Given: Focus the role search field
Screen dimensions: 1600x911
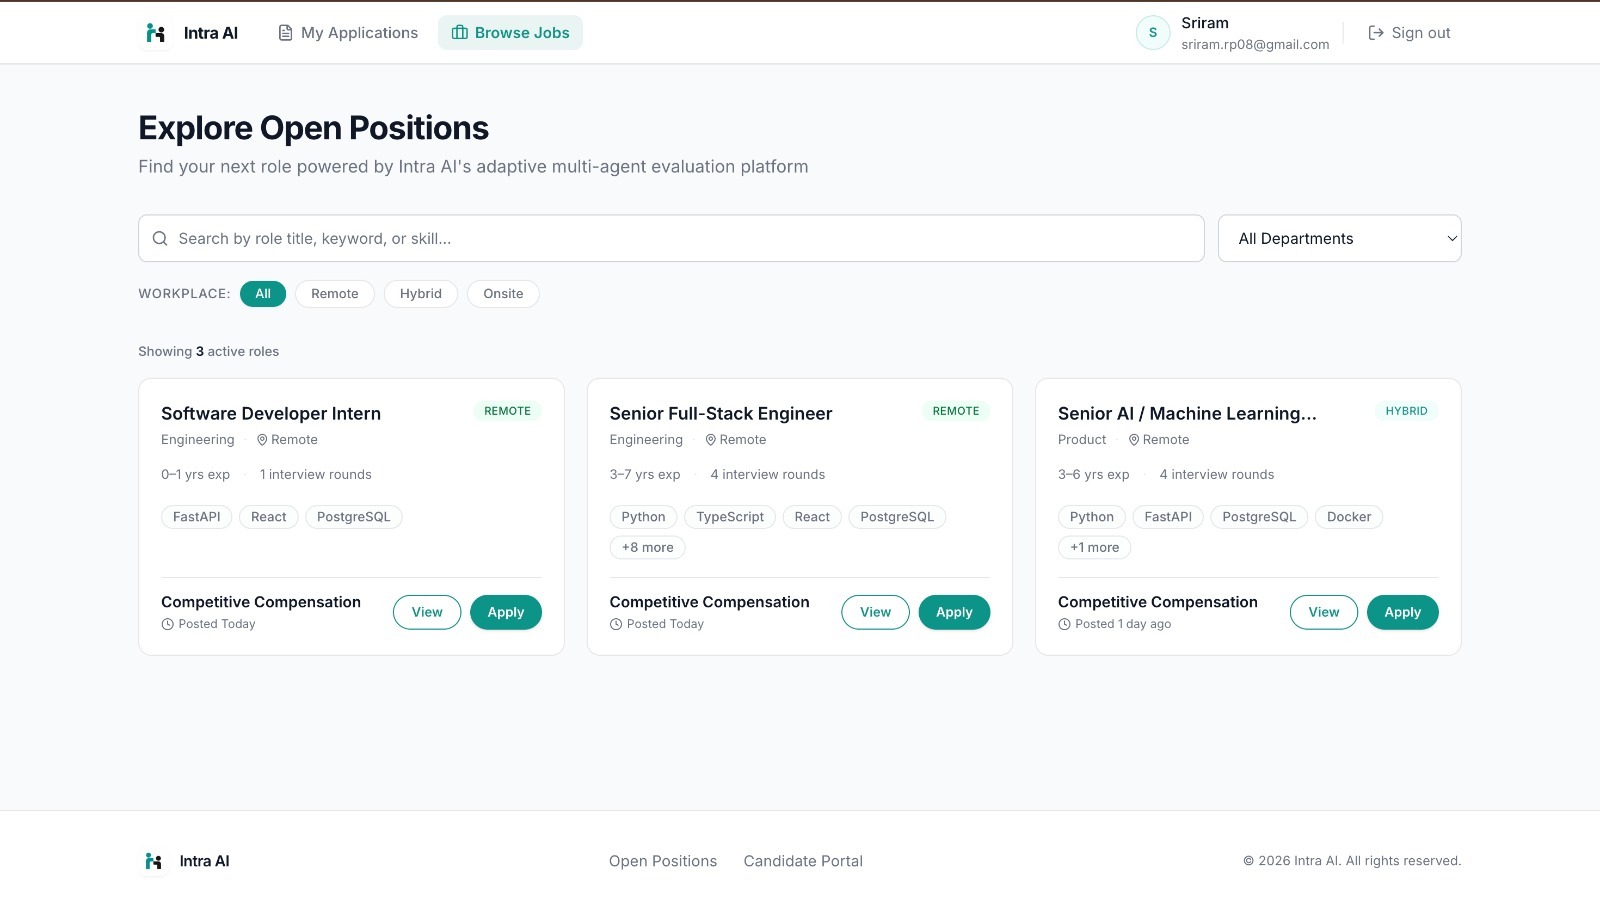Looking at the screenshot, I should point(671,239).
